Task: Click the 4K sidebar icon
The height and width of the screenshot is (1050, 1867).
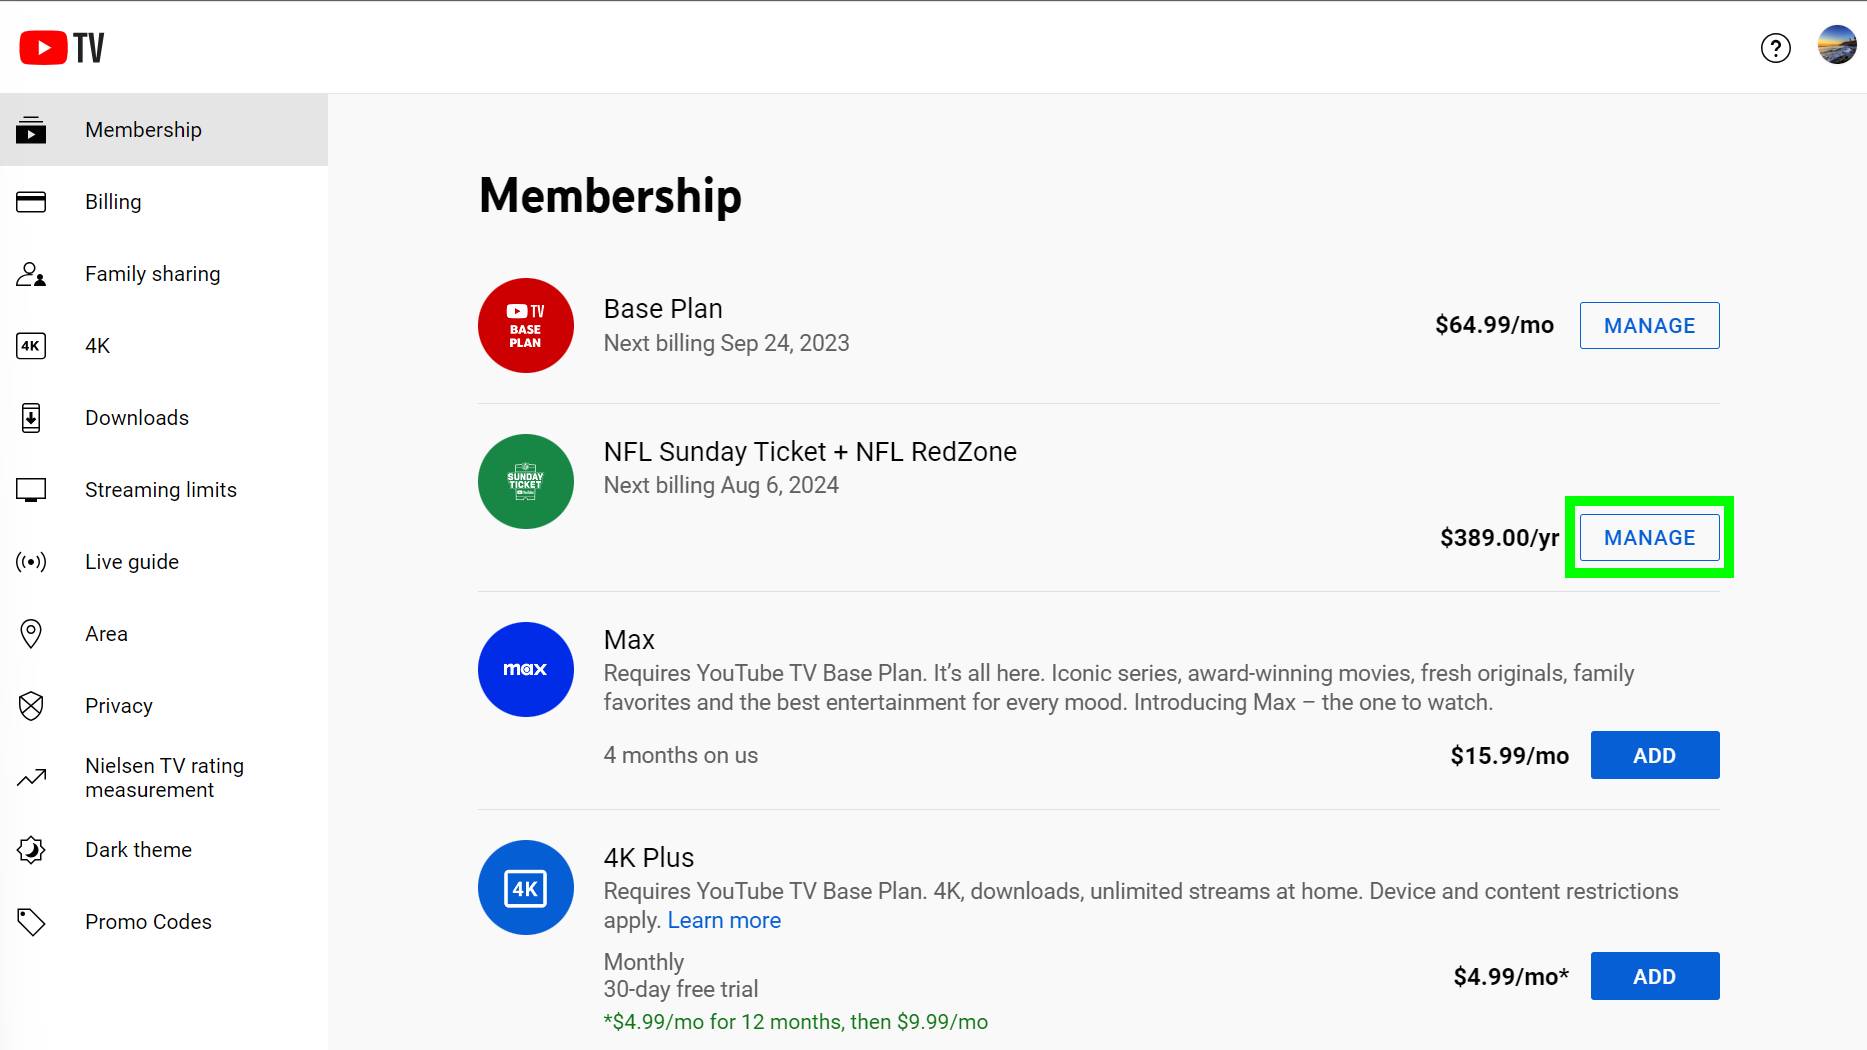Action: (x=31, y=346)
